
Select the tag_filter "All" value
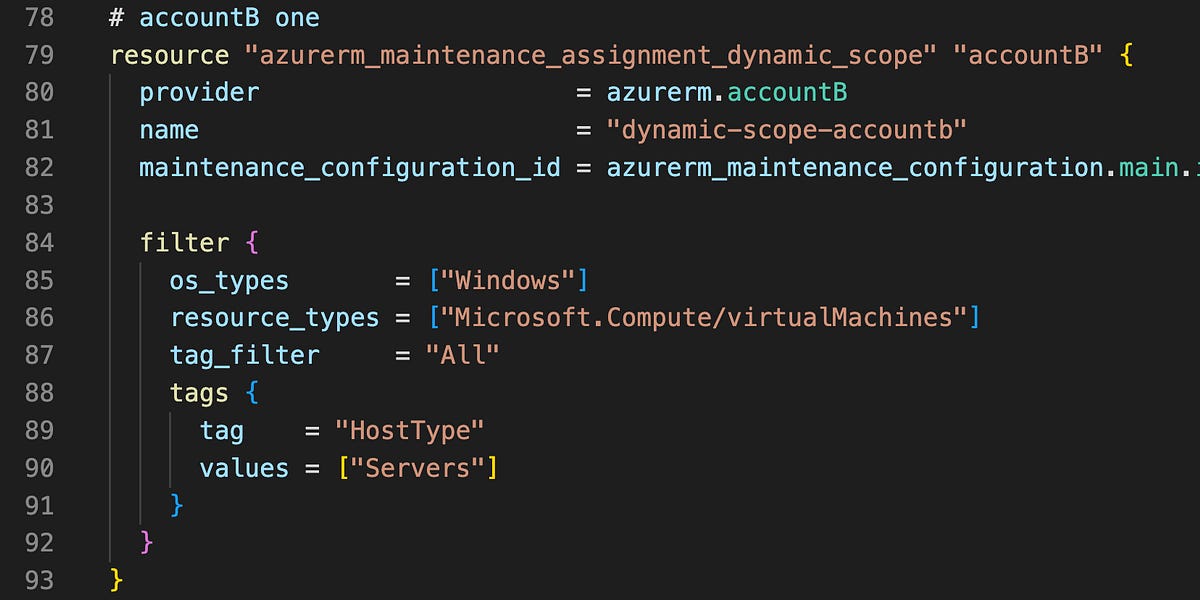pos(463,355)
